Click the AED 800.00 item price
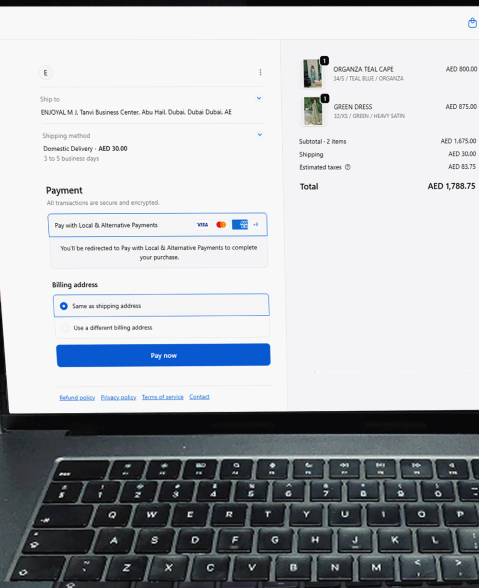479x588 pixels. tap(461, 69)
